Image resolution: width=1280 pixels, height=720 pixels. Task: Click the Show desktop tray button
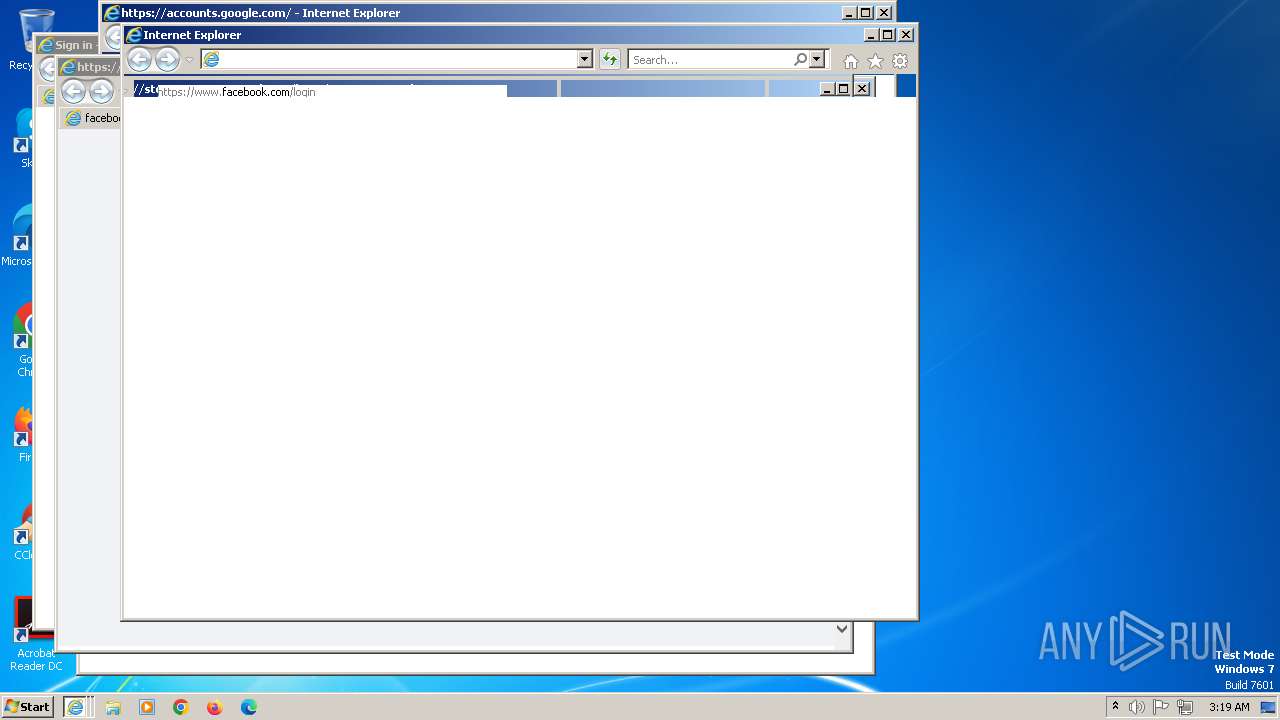click(x=1268, y=707)
